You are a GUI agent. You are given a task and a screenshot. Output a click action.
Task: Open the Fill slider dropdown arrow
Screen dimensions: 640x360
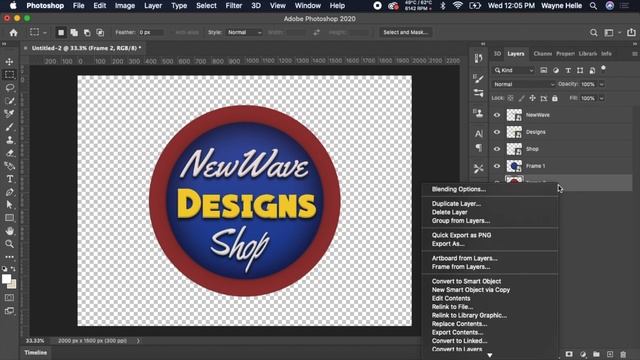pyautogui.click(x=602, y=98)
